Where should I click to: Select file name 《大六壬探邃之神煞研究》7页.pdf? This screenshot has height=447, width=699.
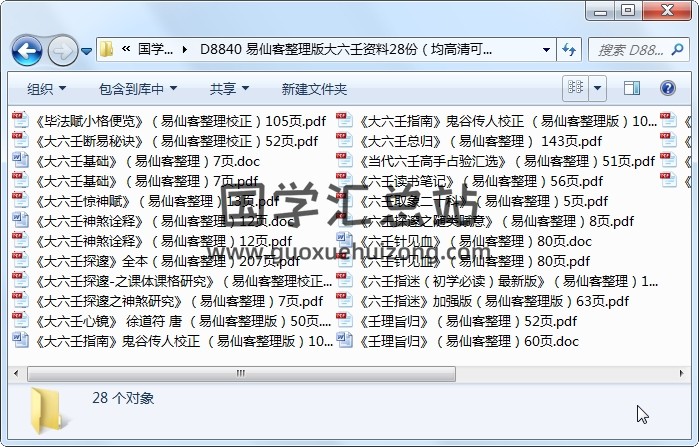pos(178,302)
